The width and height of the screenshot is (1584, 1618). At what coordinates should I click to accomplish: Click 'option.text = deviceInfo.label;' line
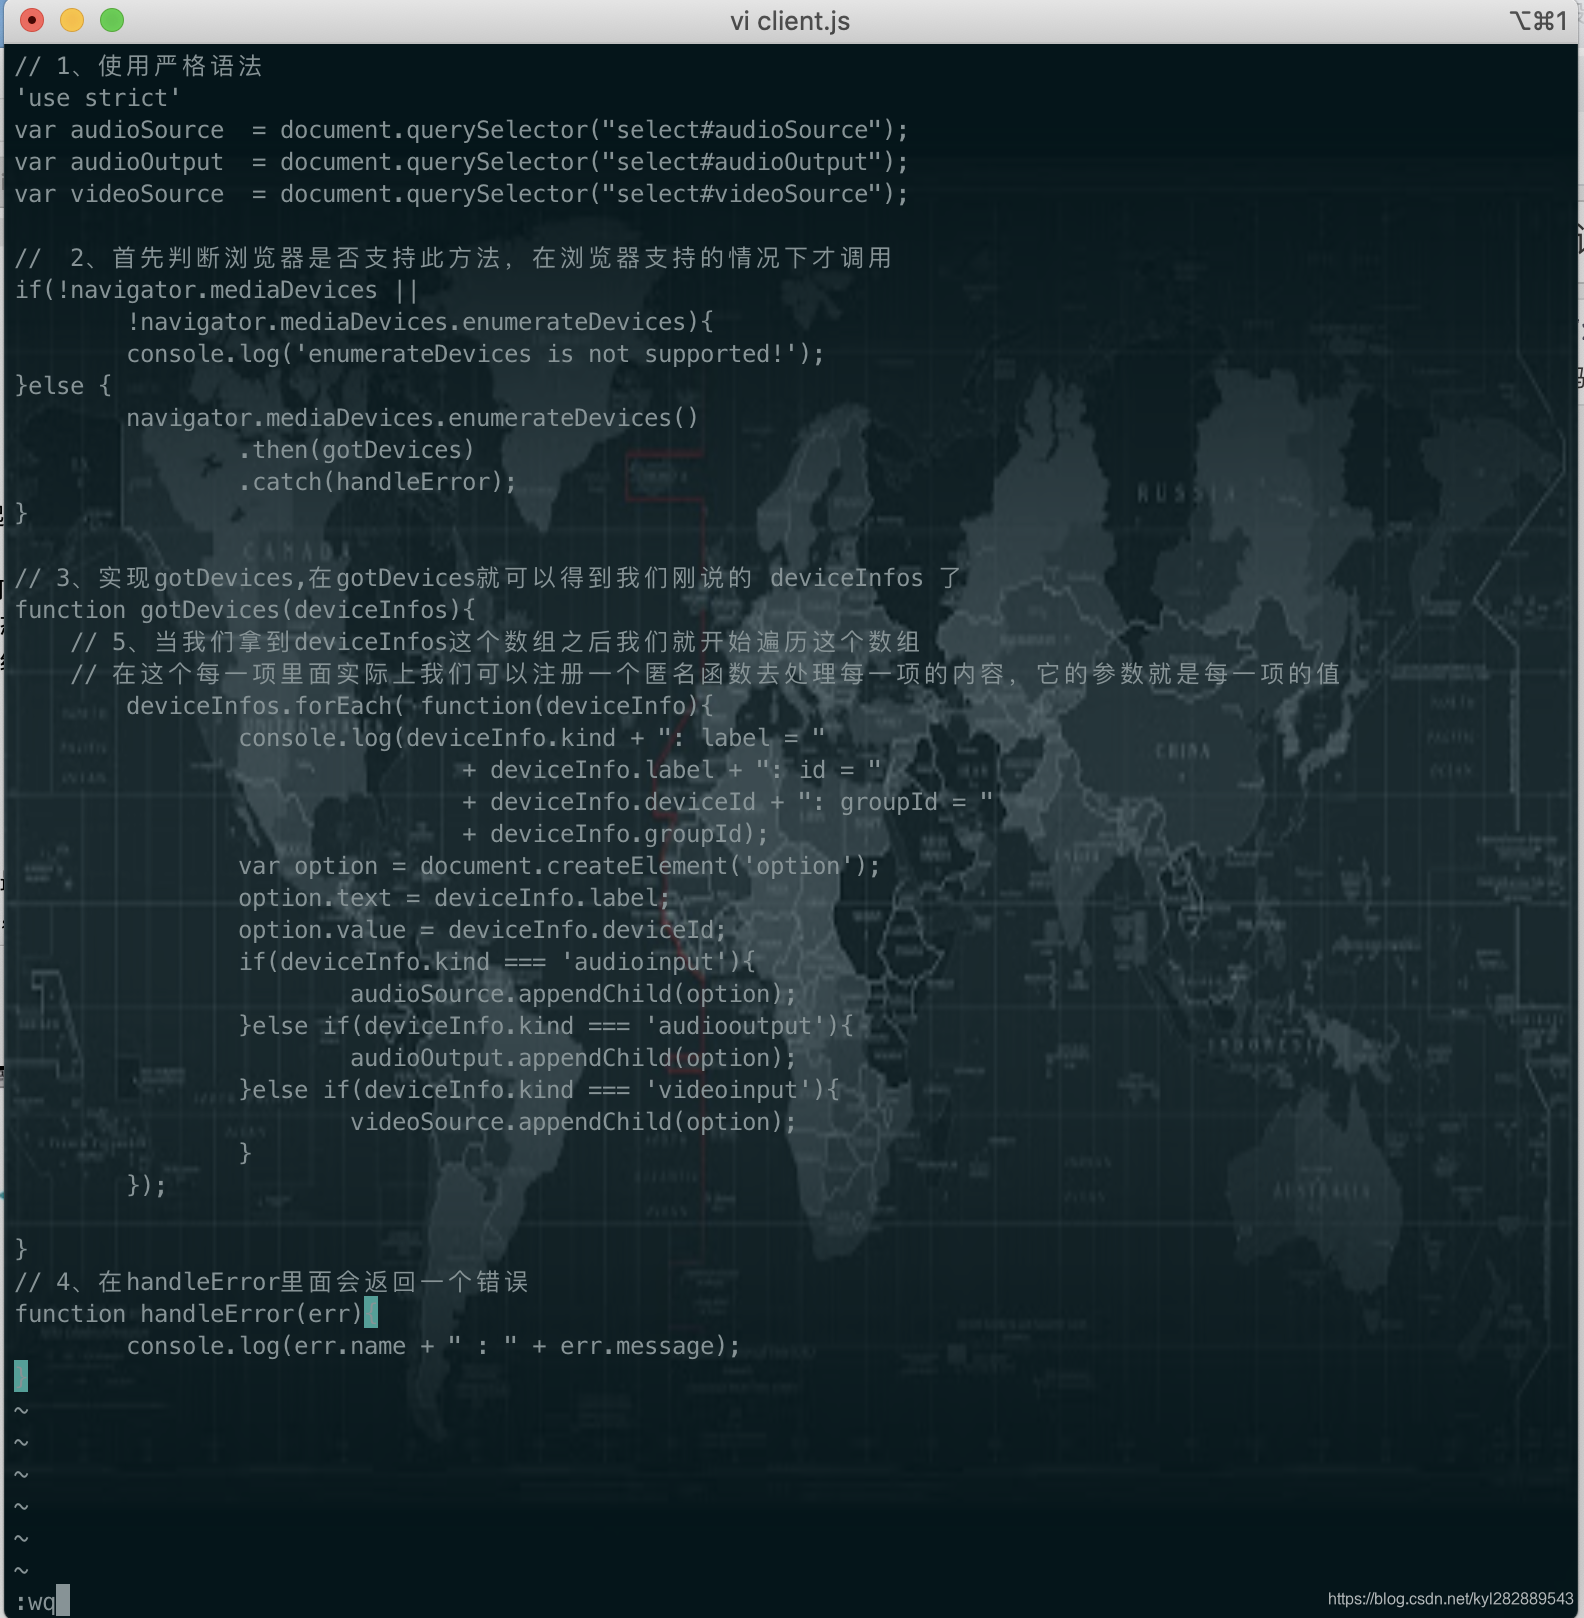click(x=454, y=898)
